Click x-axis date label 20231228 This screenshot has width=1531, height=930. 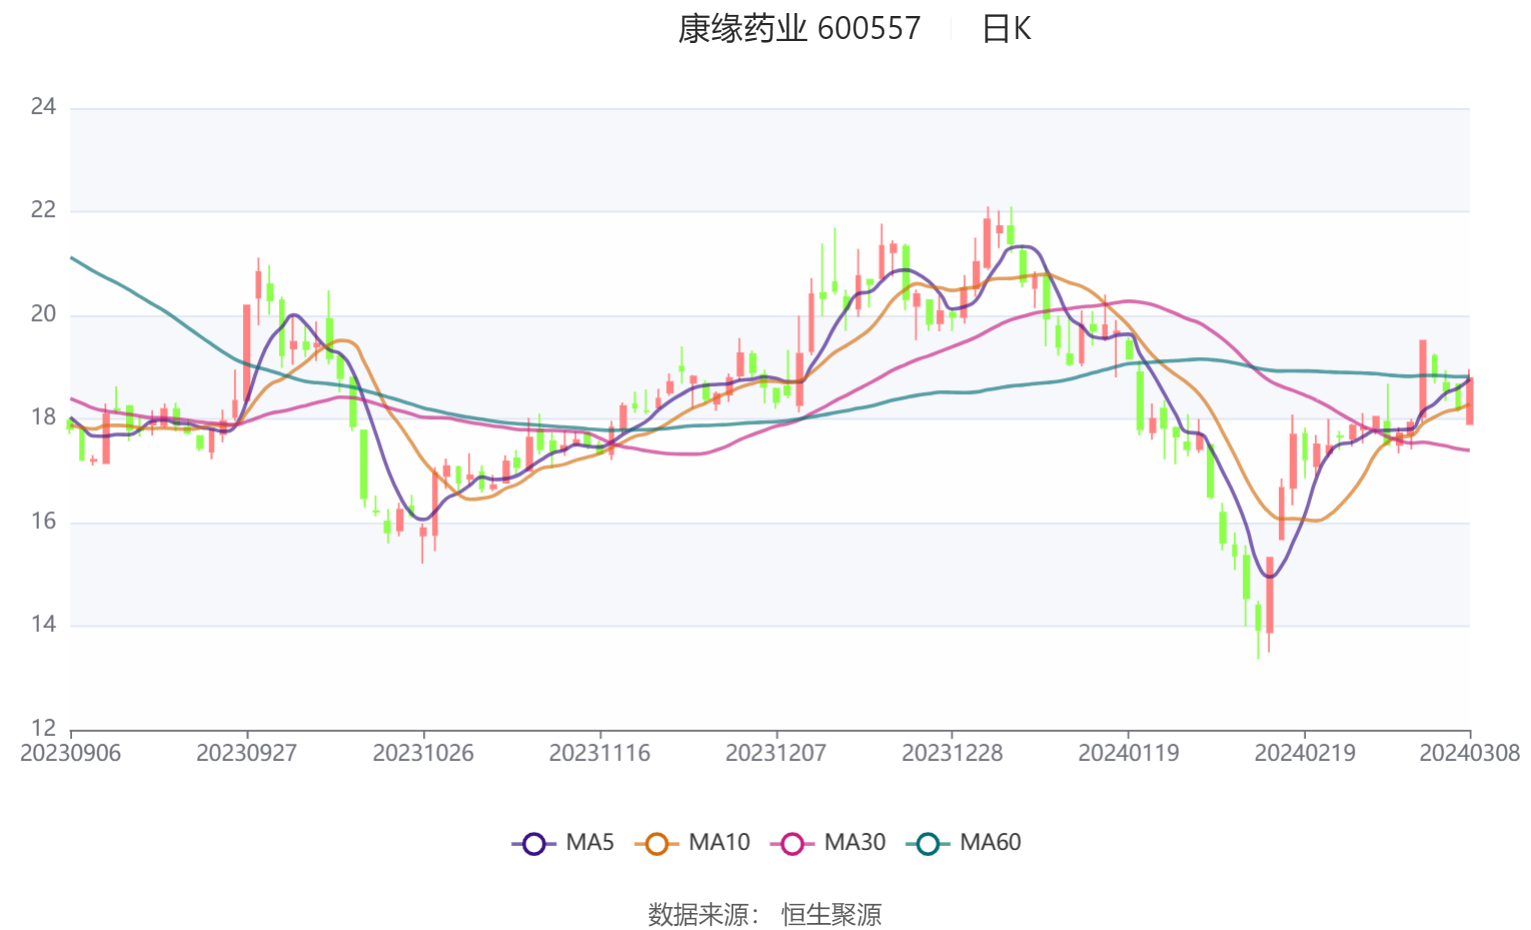(952, 753)
